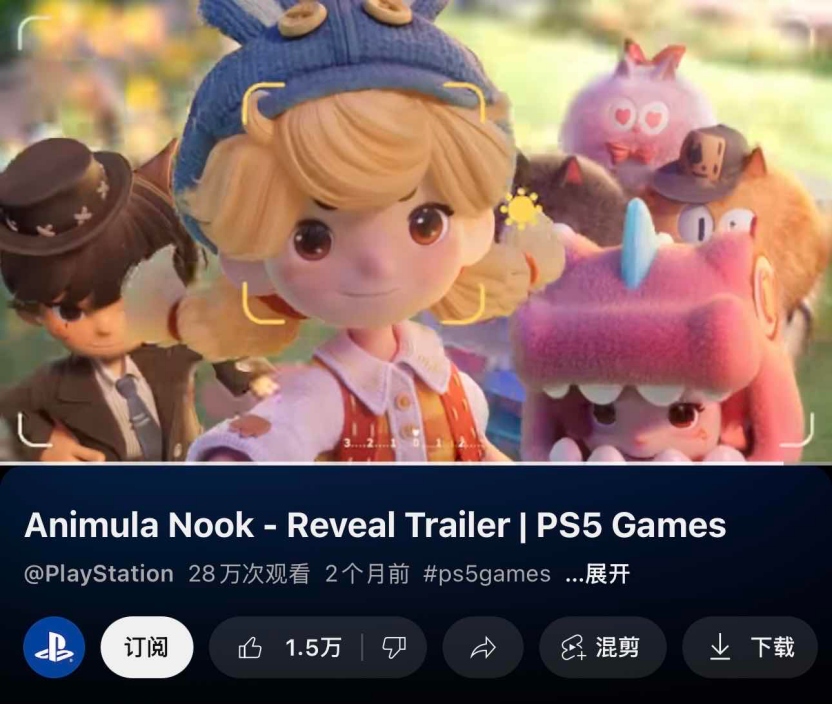Click the download arrow icon
The width and height of the screenshot is (832, 704).
point(720,647)
